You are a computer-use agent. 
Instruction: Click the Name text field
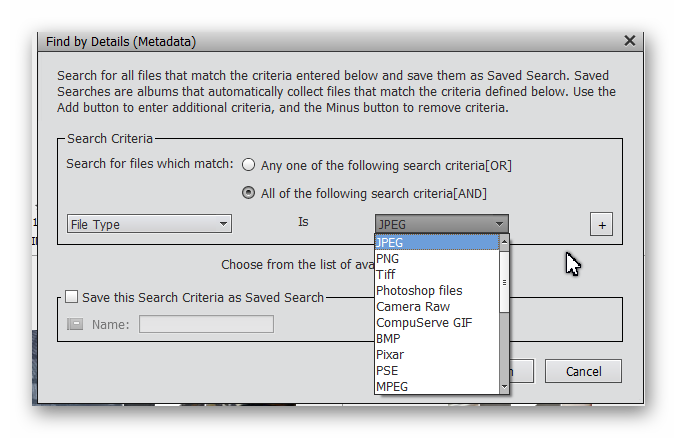point(206,324)
